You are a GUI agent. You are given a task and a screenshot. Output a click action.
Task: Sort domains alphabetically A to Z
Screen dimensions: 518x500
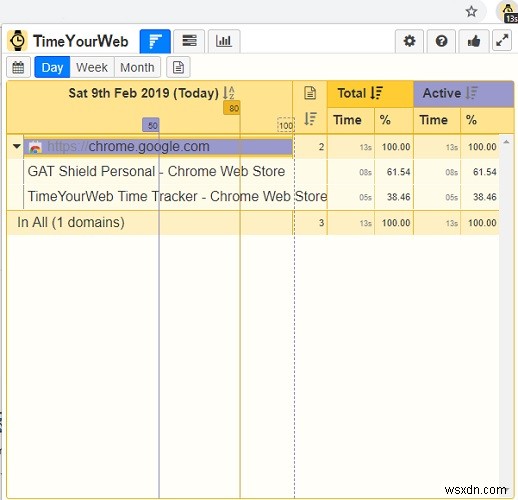229,93
